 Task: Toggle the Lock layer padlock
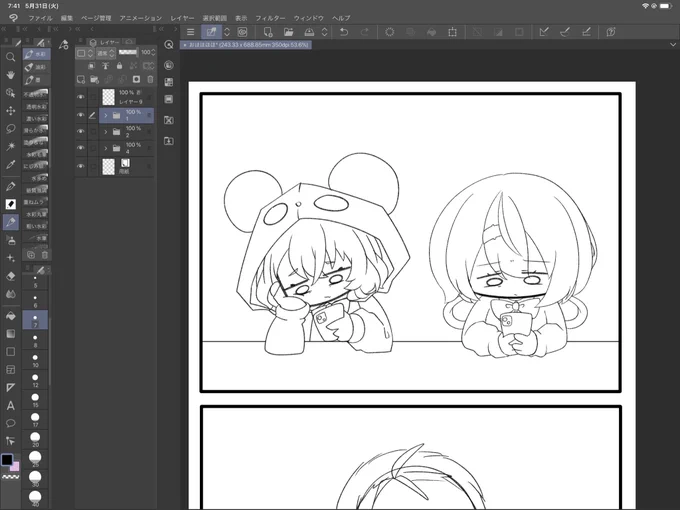pos(119,66)
